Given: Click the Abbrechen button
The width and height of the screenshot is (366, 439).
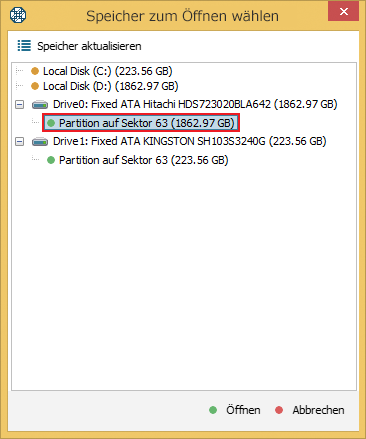Looking at the screenshot, I should (310, 410).
